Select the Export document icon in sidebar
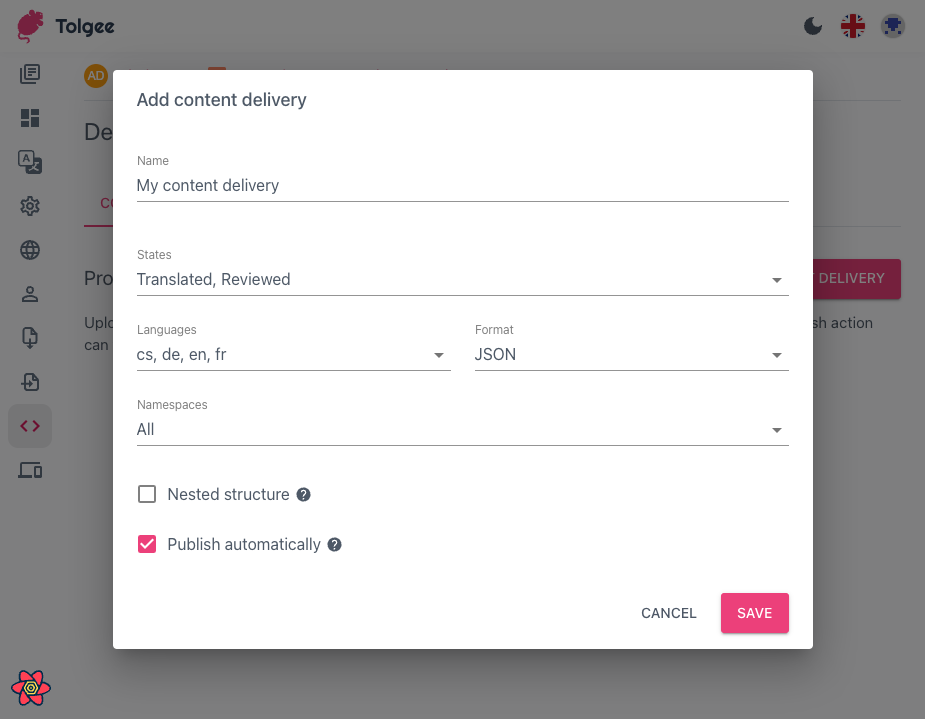925x719 pixels. [30, 338]
